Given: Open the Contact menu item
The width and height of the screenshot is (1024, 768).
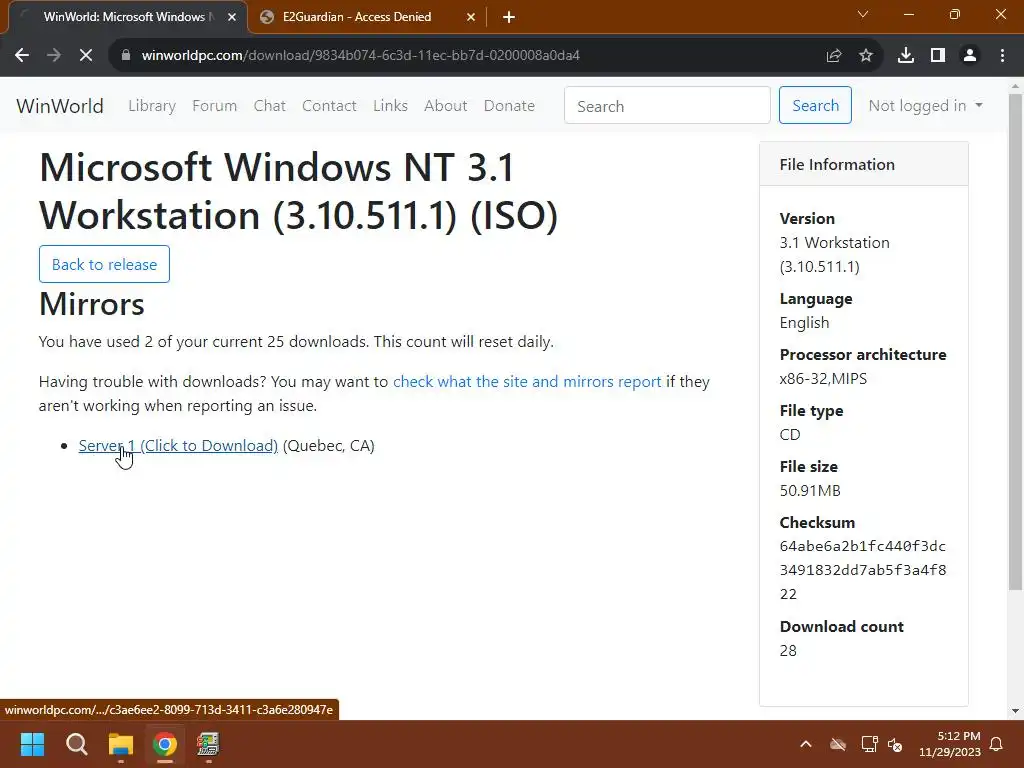Looking at the screenshot, I should [329, 106].
